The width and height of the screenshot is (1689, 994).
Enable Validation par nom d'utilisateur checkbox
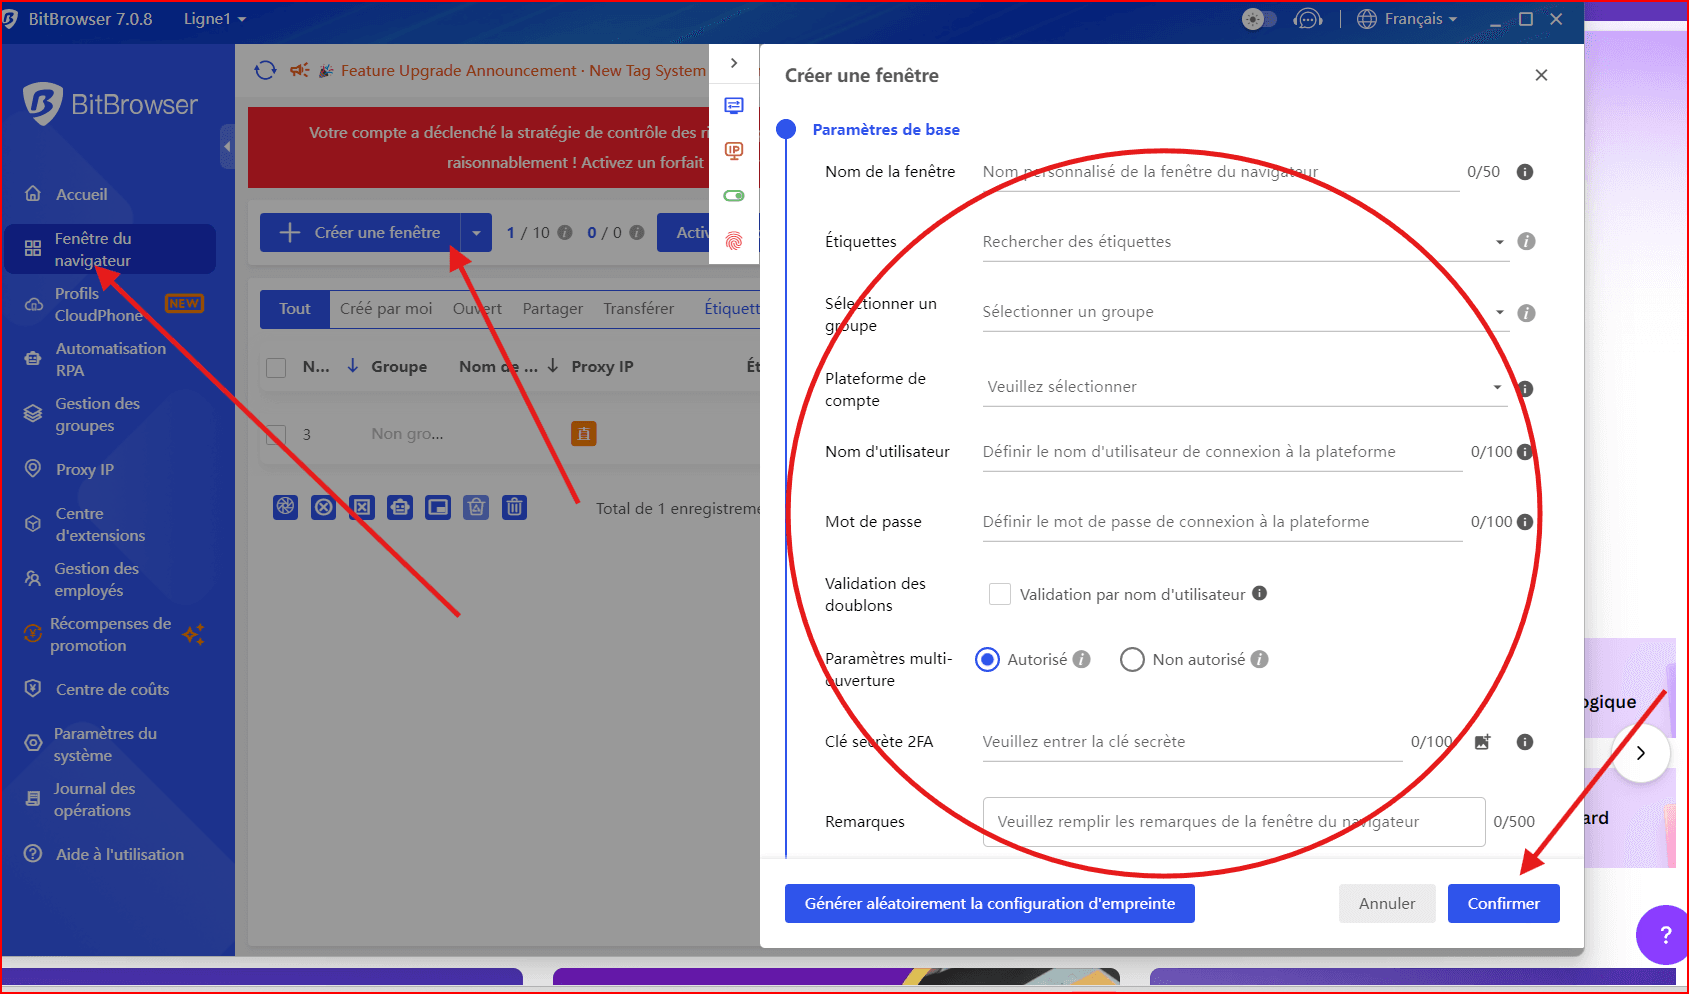(999, 594)
